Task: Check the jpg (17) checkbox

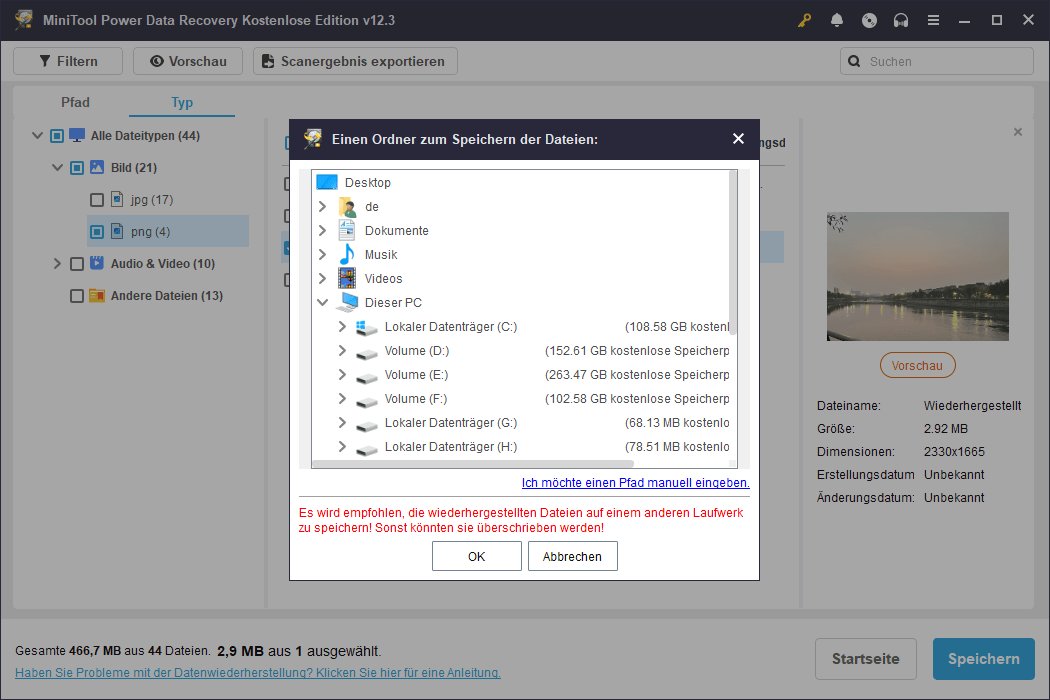Action: point(97,200)
